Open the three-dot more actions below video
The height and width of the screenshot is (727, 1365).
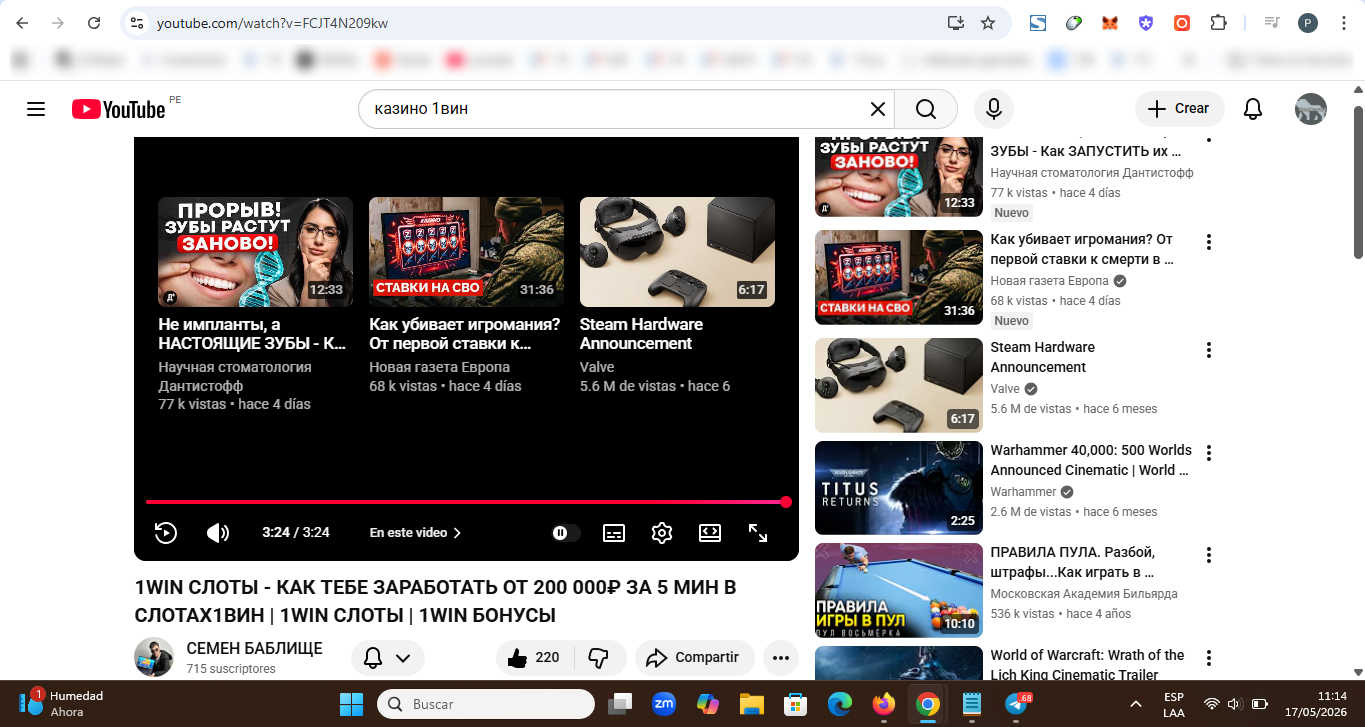pos(780,657)
